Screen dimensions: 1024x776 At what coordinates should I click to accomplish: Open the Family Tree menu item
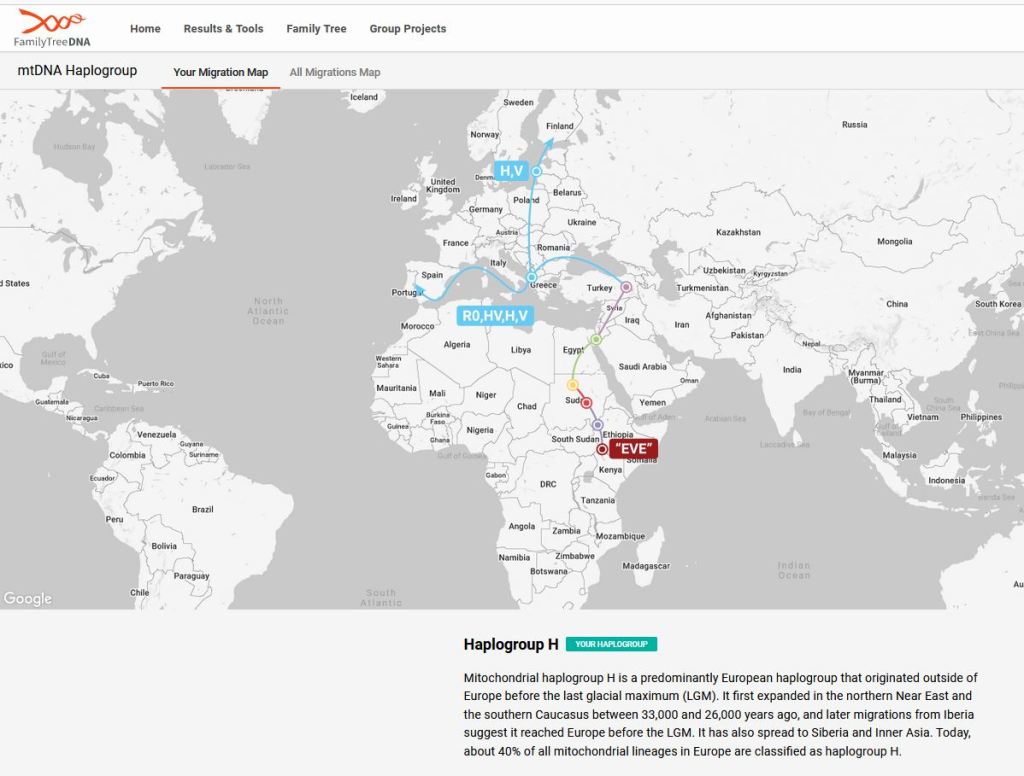(x=316, y=29)
